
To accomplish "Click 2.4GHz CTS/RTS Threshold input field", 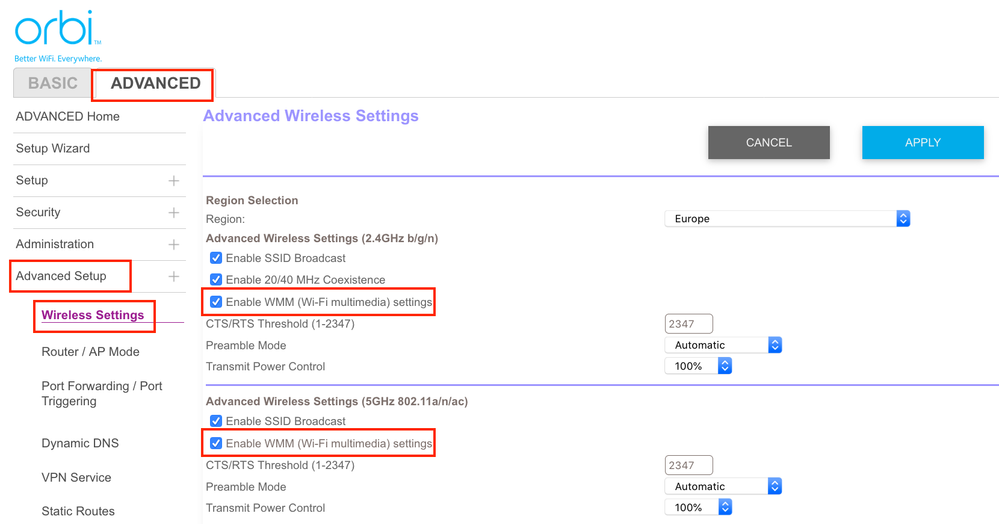I will [x=688, y=324].
